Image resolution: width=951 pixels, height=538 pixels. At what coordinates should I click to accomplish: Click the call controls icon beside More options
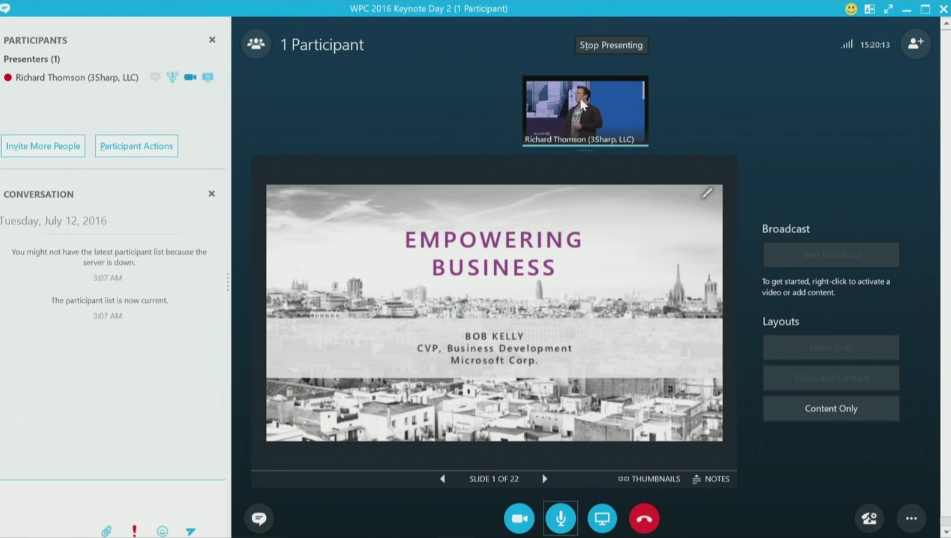[869, 518]
